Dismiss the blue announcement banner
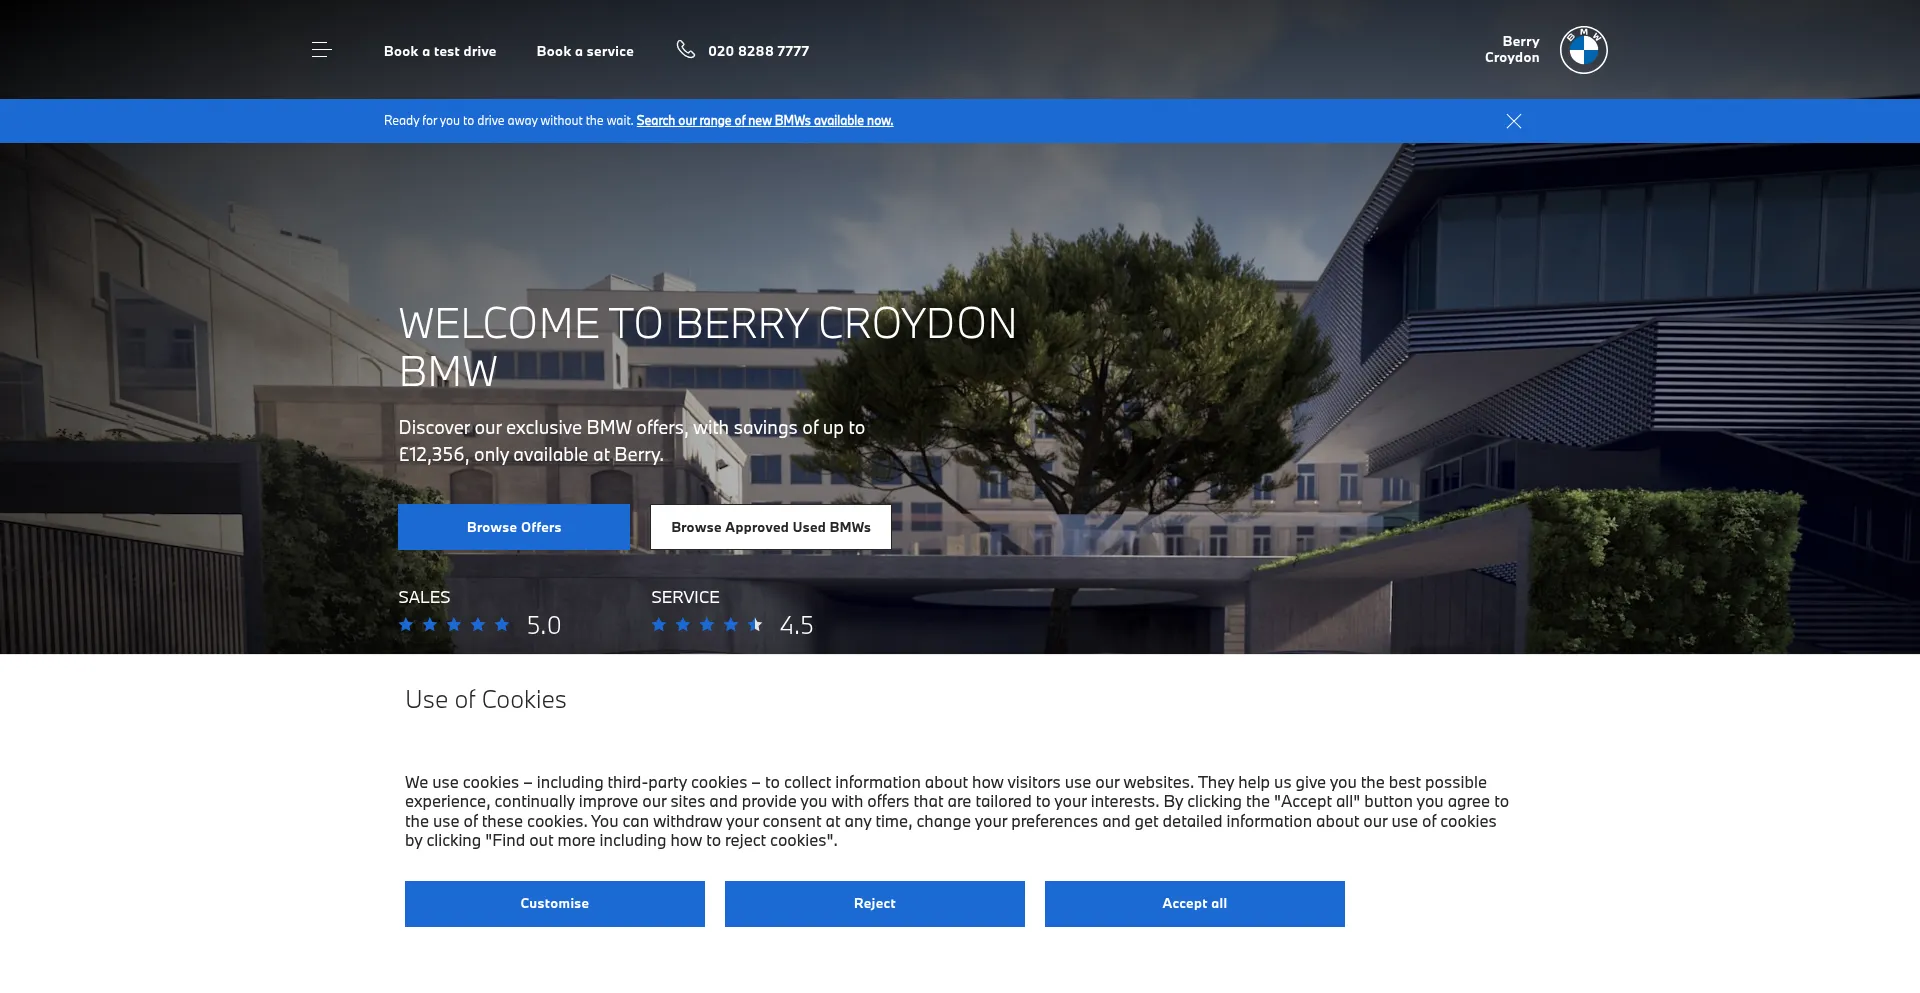The width and height of the screenshot is (1920, 993). 1513,121
